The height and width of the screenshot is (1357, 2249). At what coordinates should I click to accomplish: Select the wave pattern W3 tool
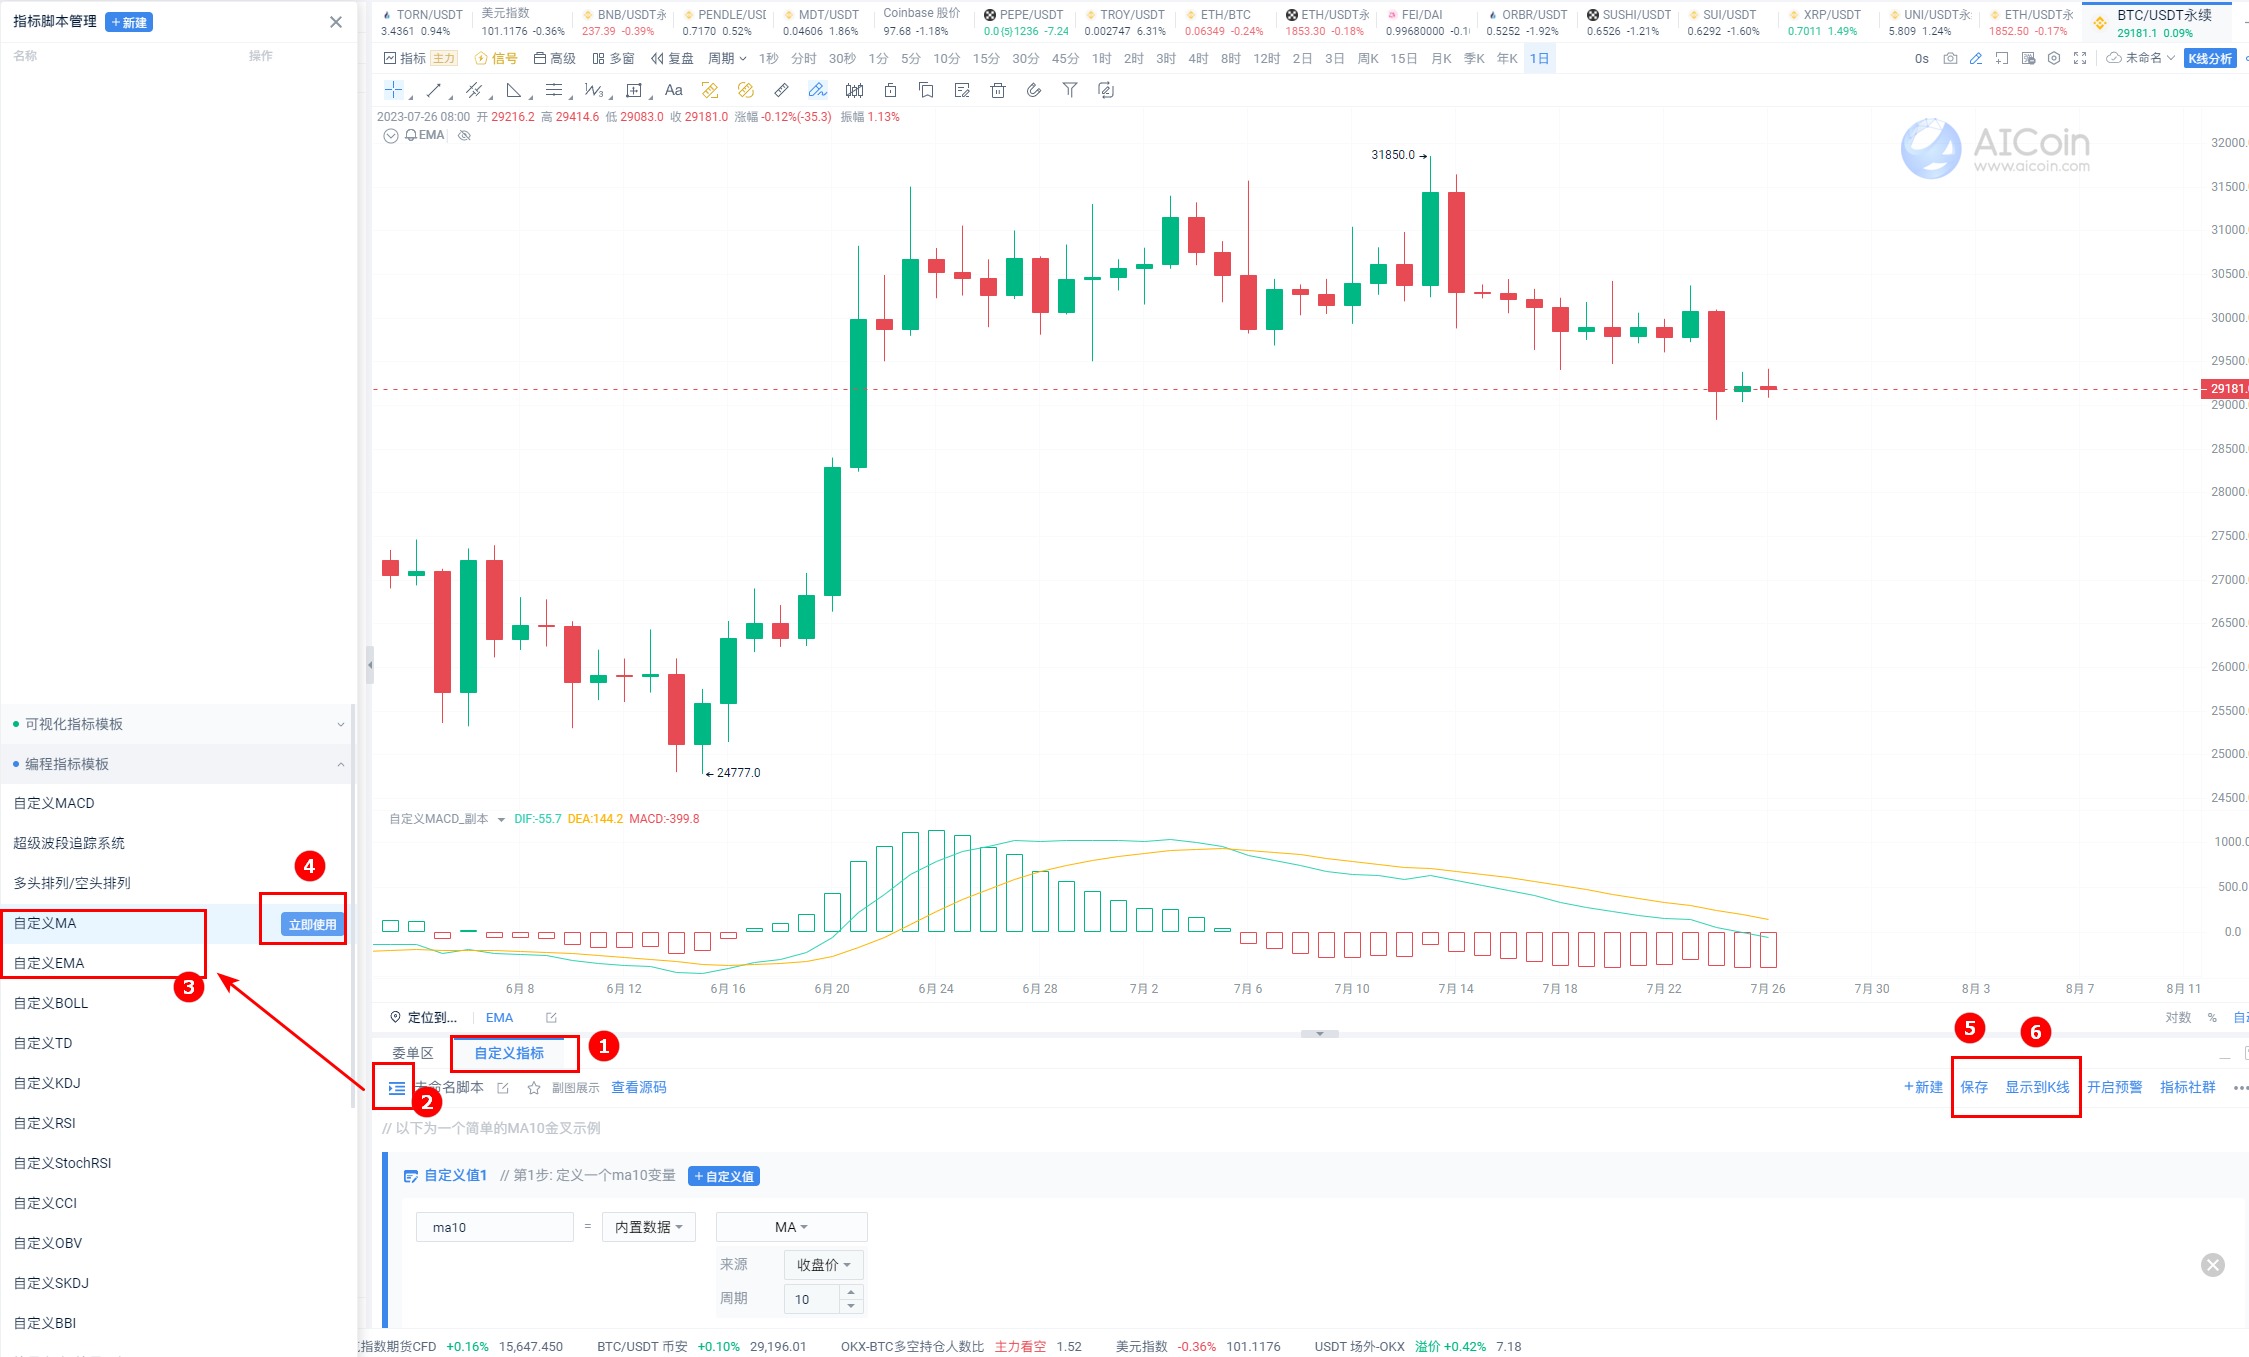(x=593, y=90)
